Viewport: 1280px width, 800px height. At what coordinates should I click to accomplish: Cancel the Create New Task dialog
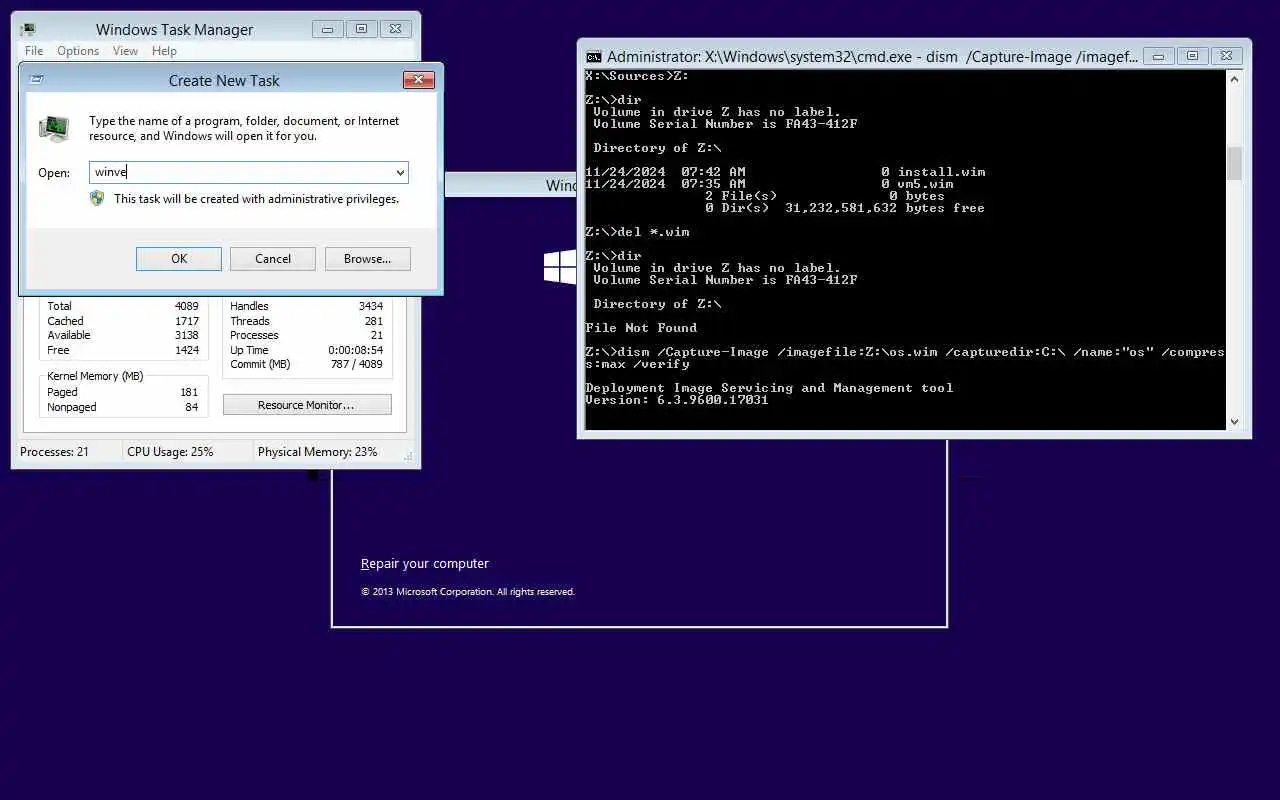click(273, 259)
